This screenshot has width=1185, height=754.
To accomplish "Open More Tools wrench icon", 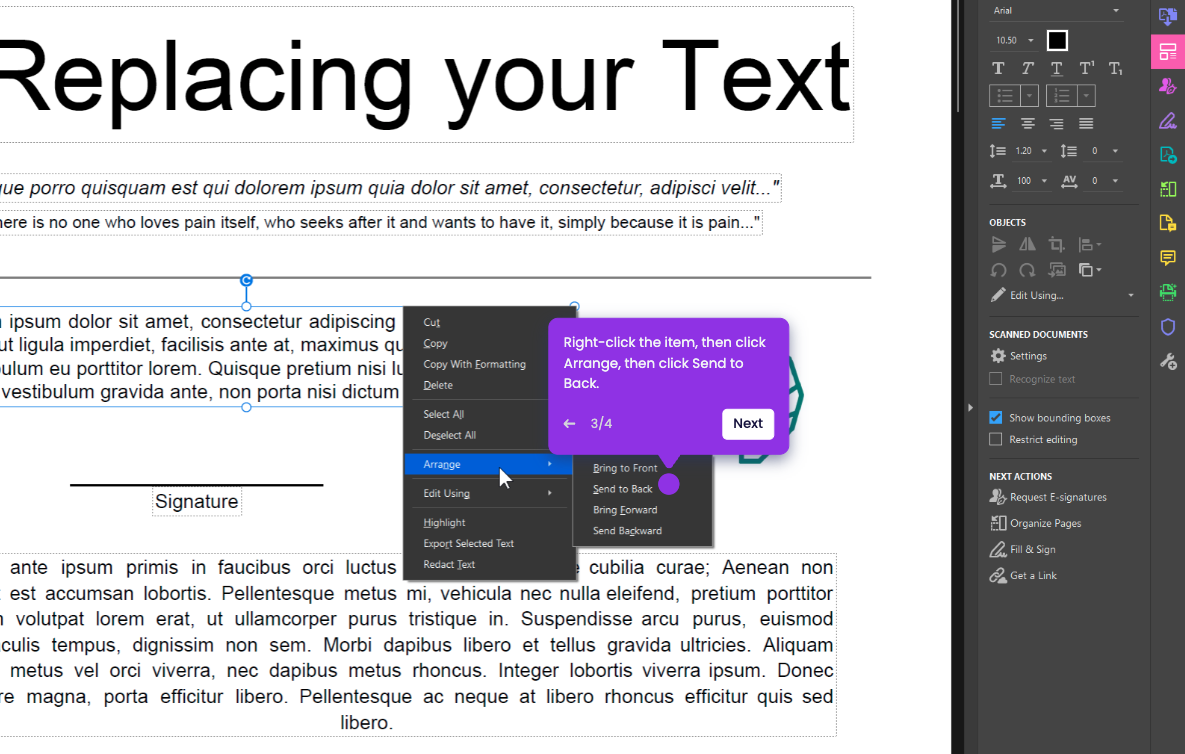I will coord(1168,361).
